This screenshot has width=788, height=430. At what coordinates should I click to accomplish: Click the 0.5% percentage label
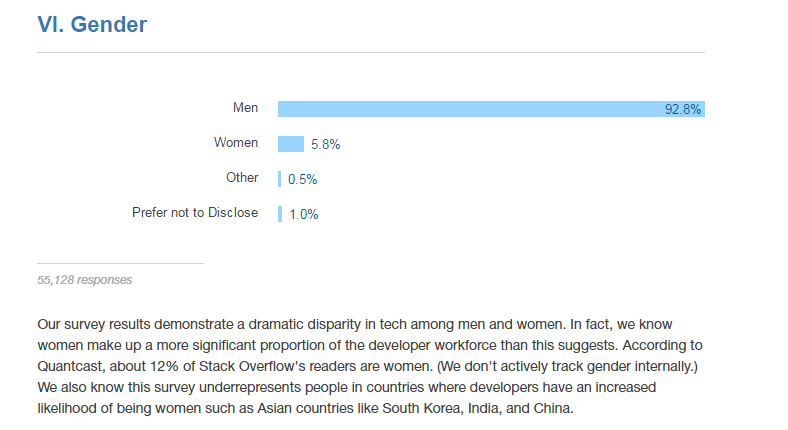(303, 179)
